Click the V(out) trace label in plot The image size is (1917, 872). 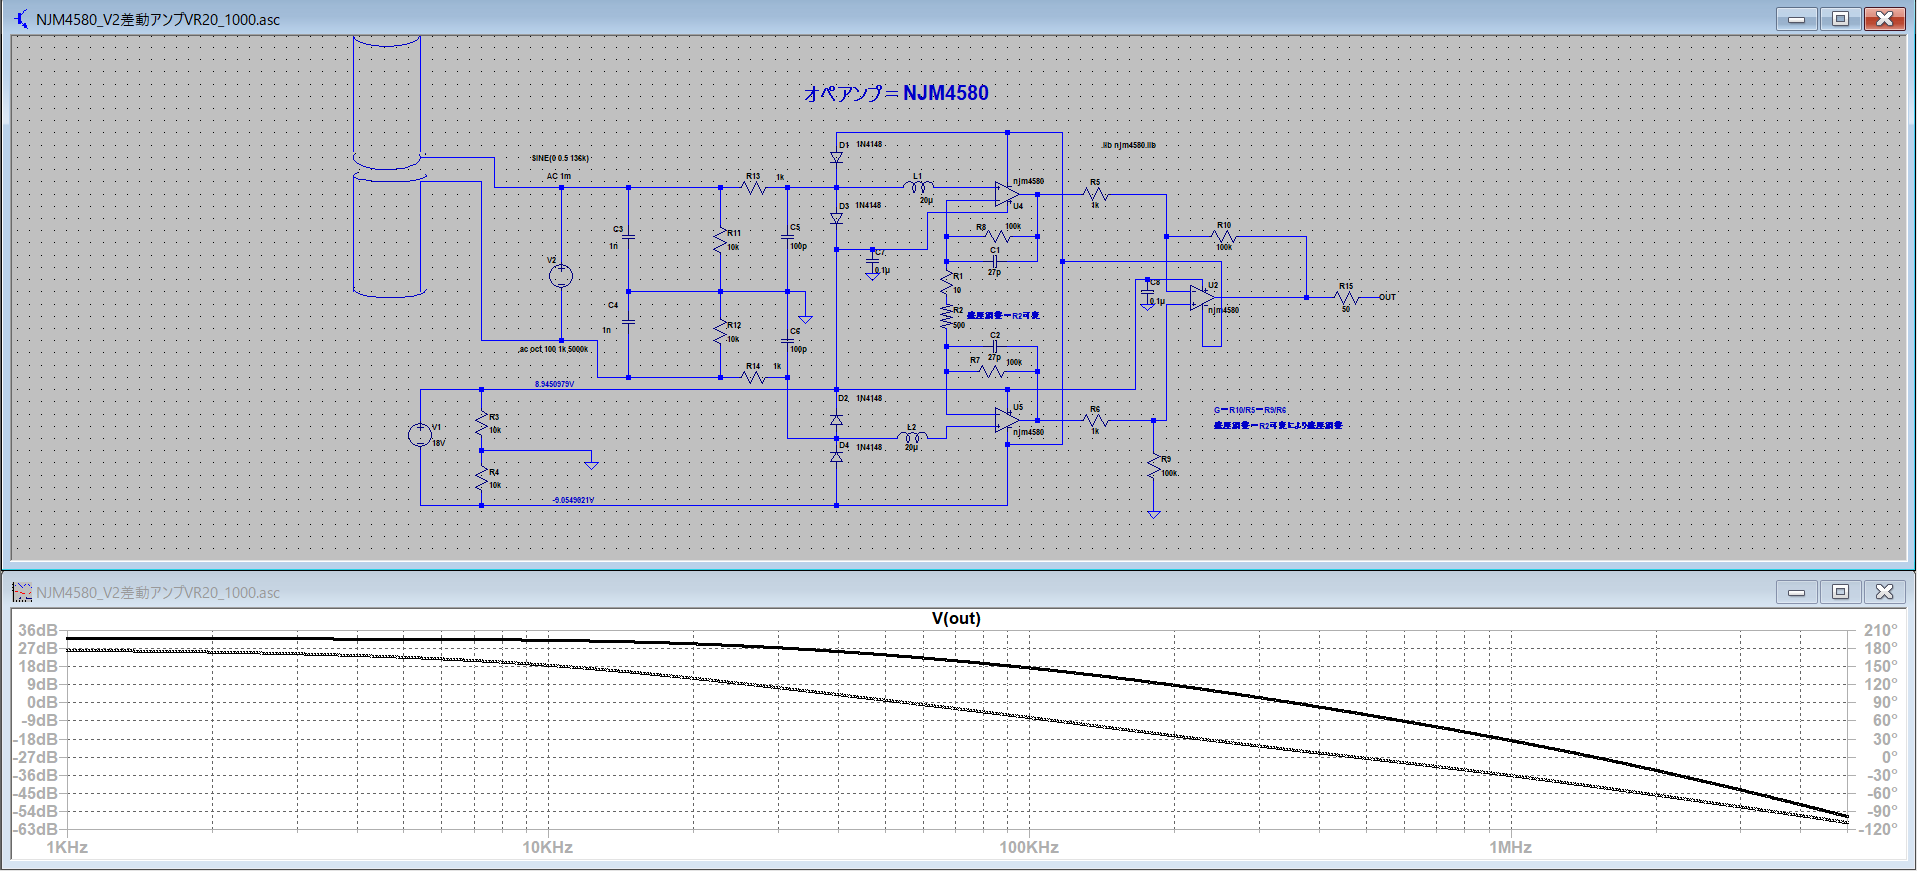tap(956, 618)
